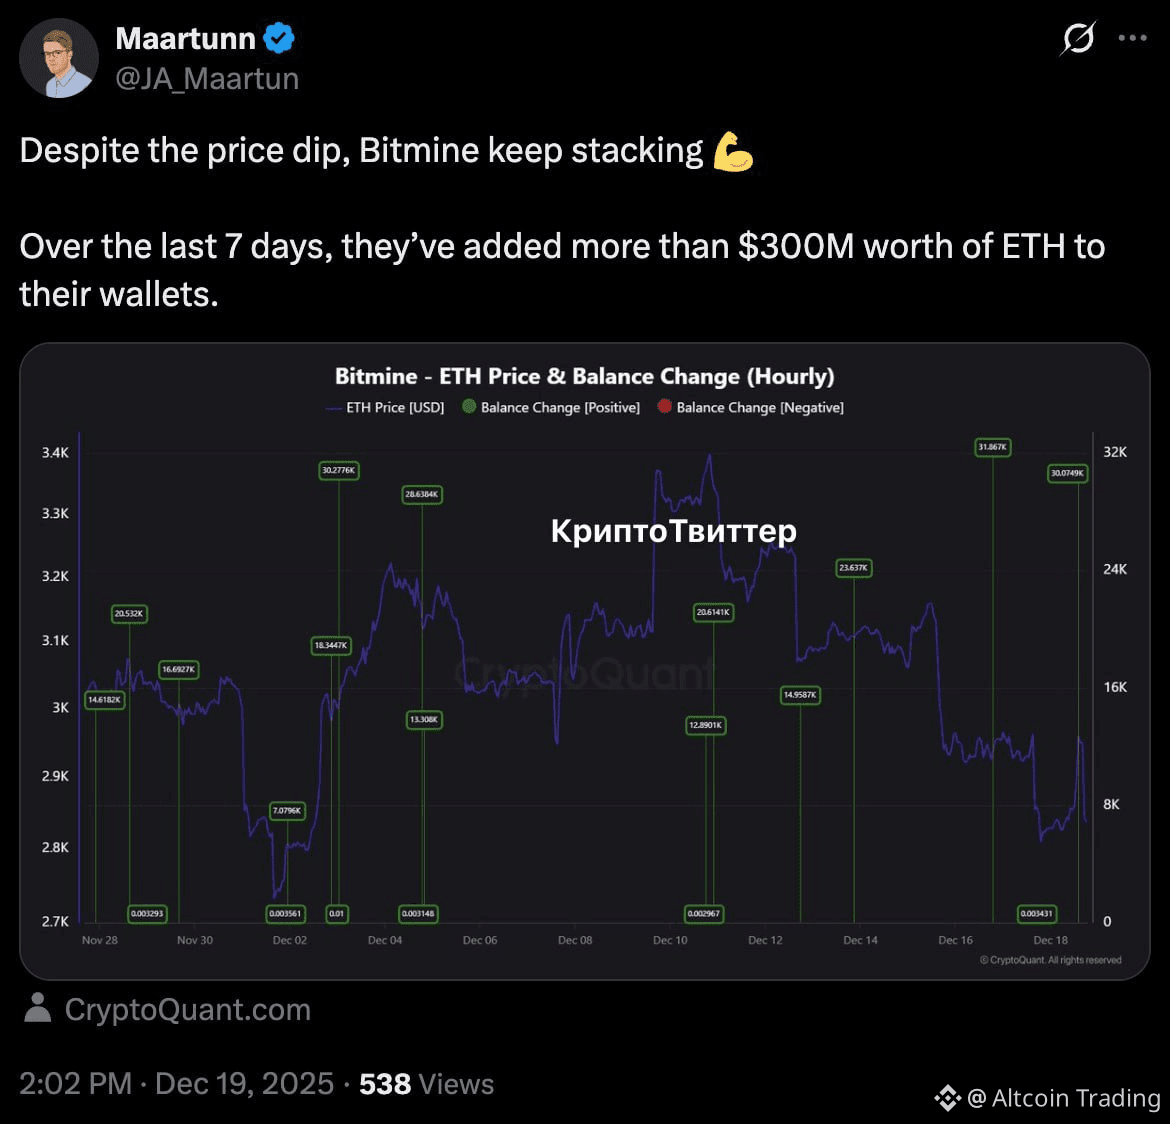Click the 31.867K balance marker label
This screenshot has height=1124, width=1170.
(x=992, y=447)
